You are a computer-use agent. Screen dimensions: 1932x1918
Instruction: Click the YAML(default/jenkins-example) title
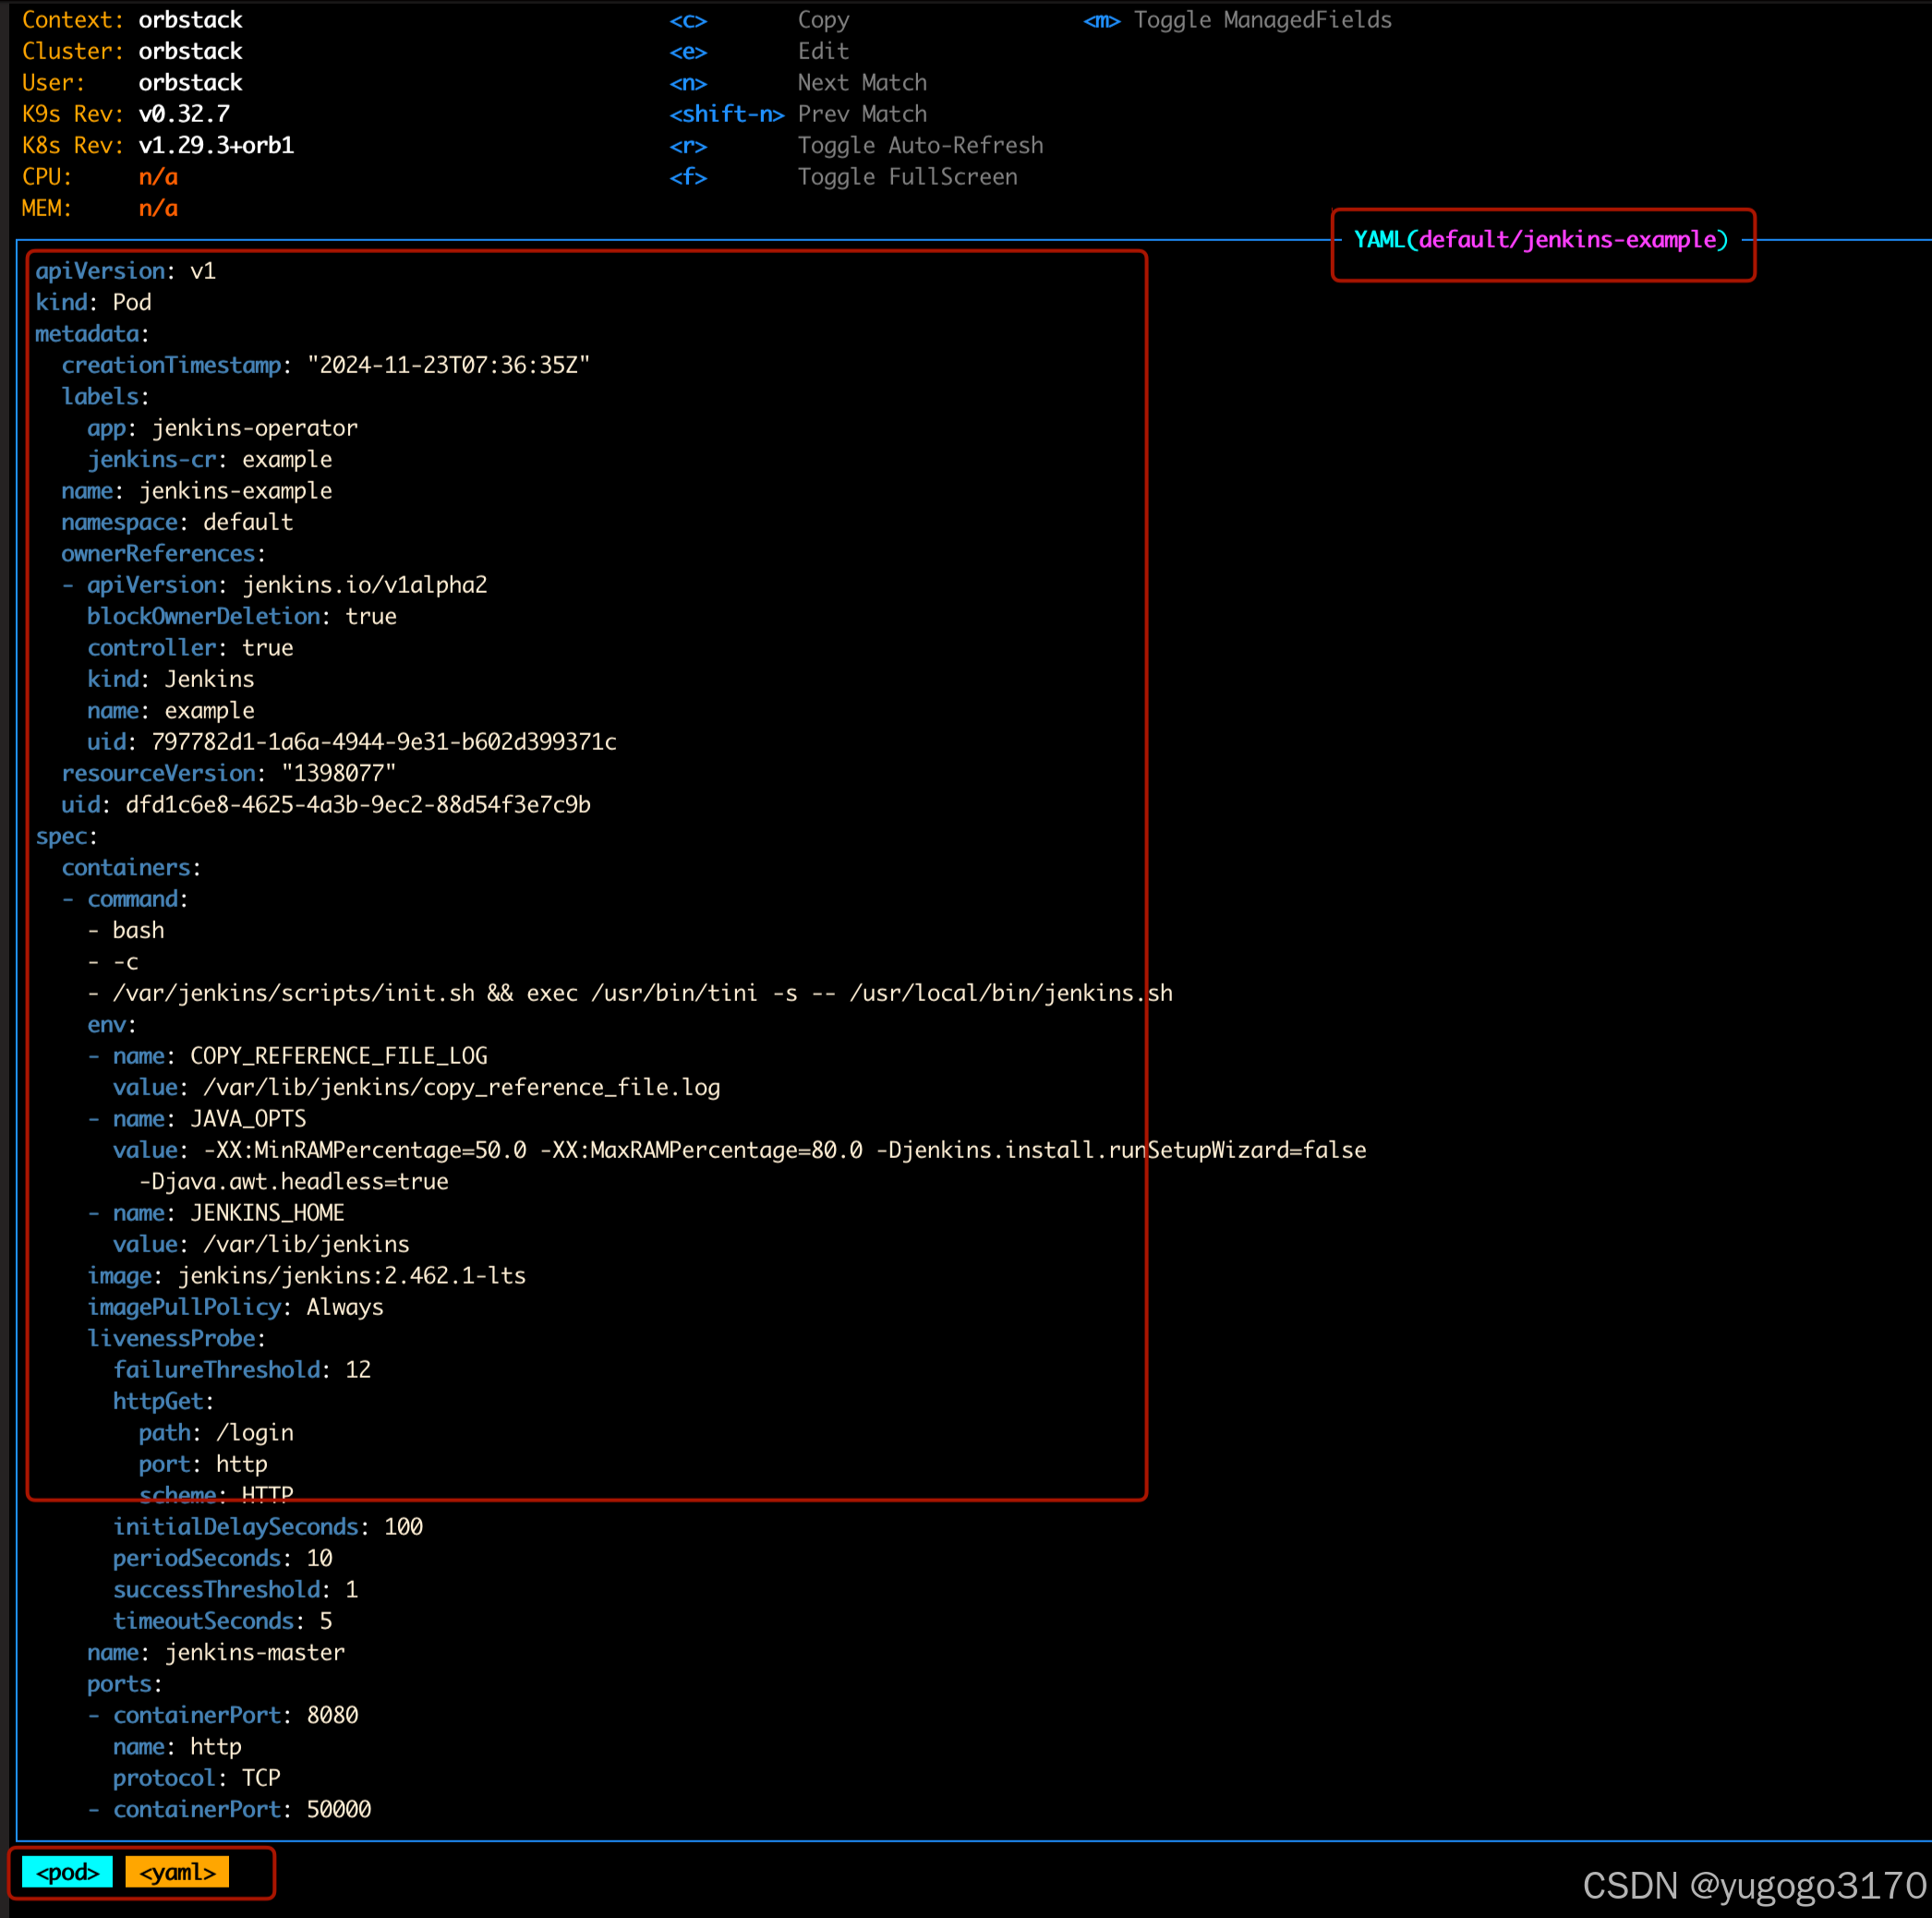[1540, 240]
